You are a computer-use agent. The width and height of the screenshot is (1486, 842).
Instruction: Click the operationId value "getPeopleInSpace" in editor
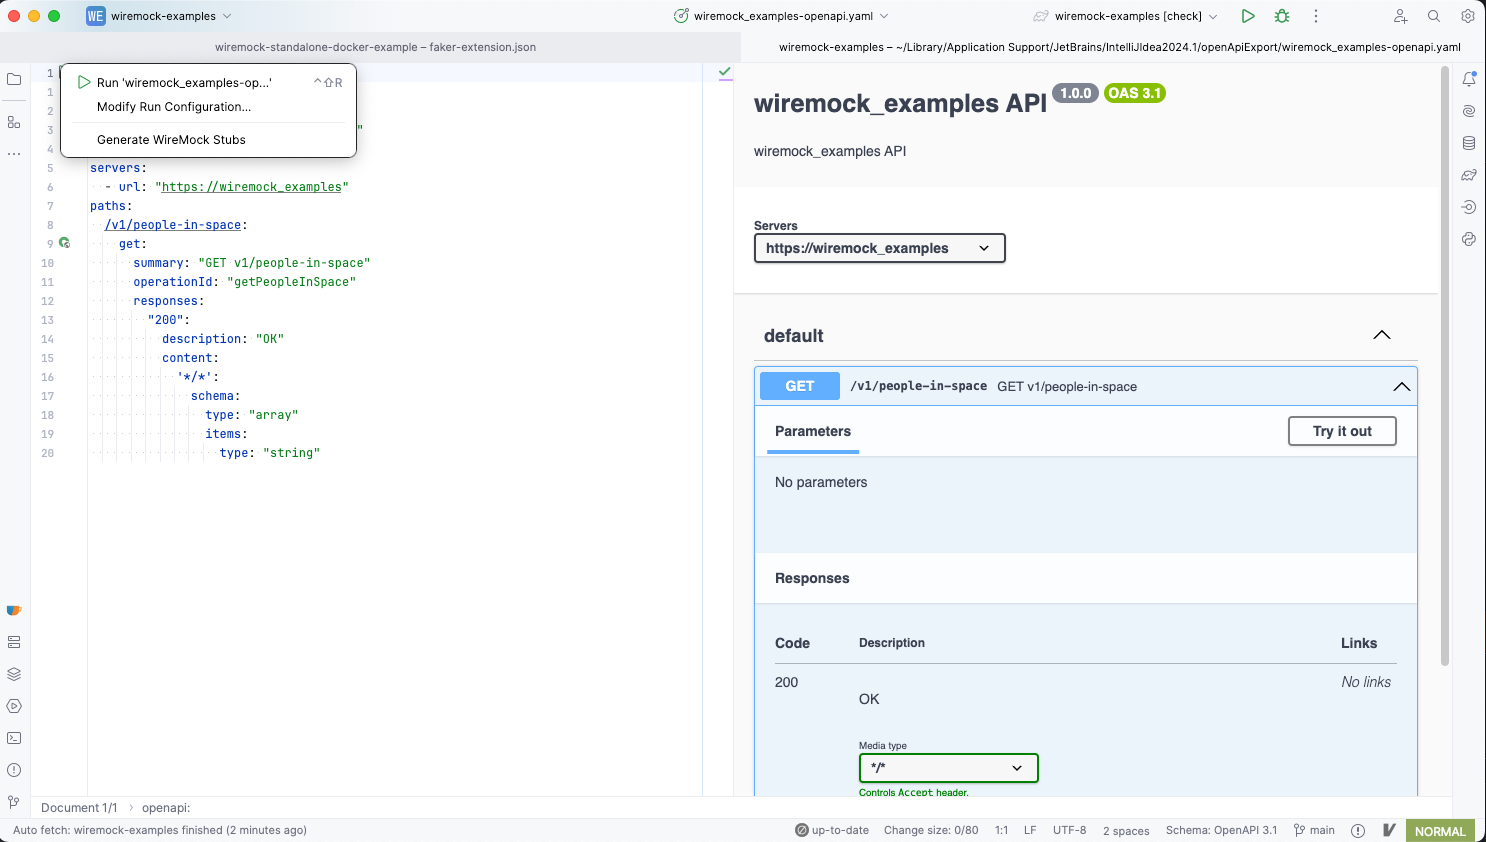point(292,282)
